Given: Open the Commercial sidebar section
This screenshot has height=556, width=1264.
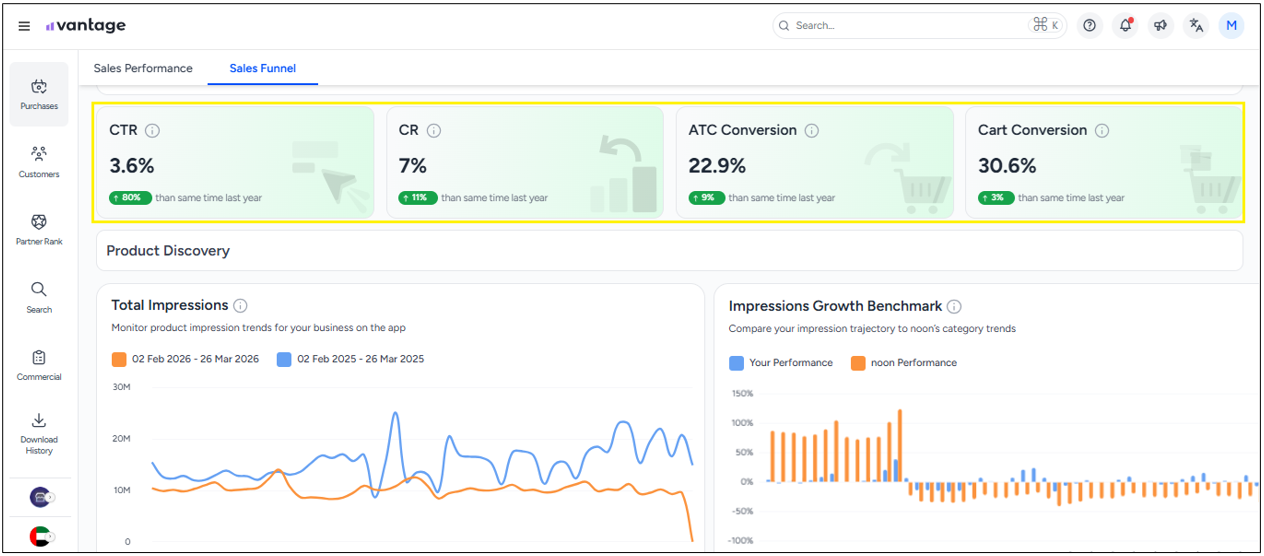Looking at the screenshot, I should pos(39,365).
